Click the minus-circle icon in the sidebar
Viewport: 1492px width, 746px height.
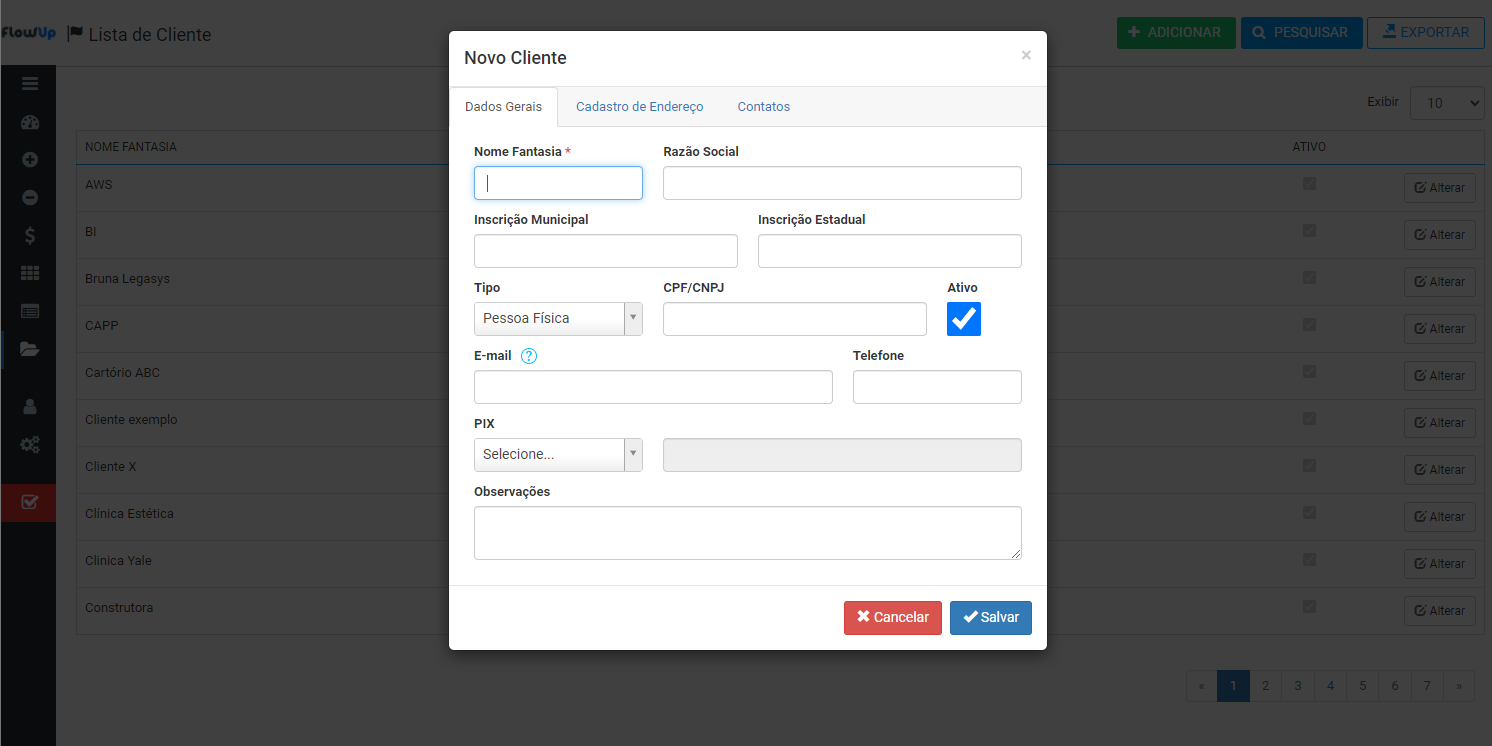(29, 198)
